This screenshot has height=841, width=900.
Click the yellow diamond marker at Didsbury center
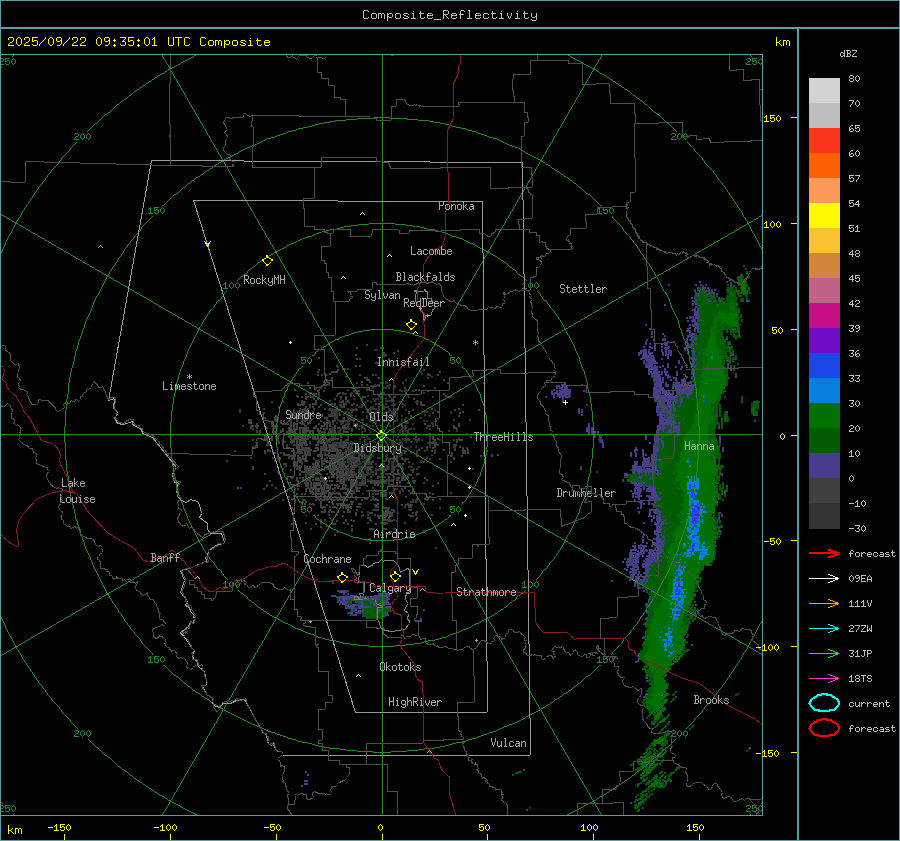click(x=381, y=434)
